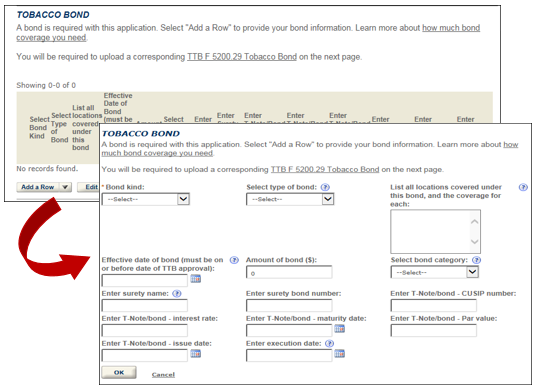Focus the surety name field
The width and height of the screenshot is (538, 390).
pyautogui.click(x=145, y=305)
